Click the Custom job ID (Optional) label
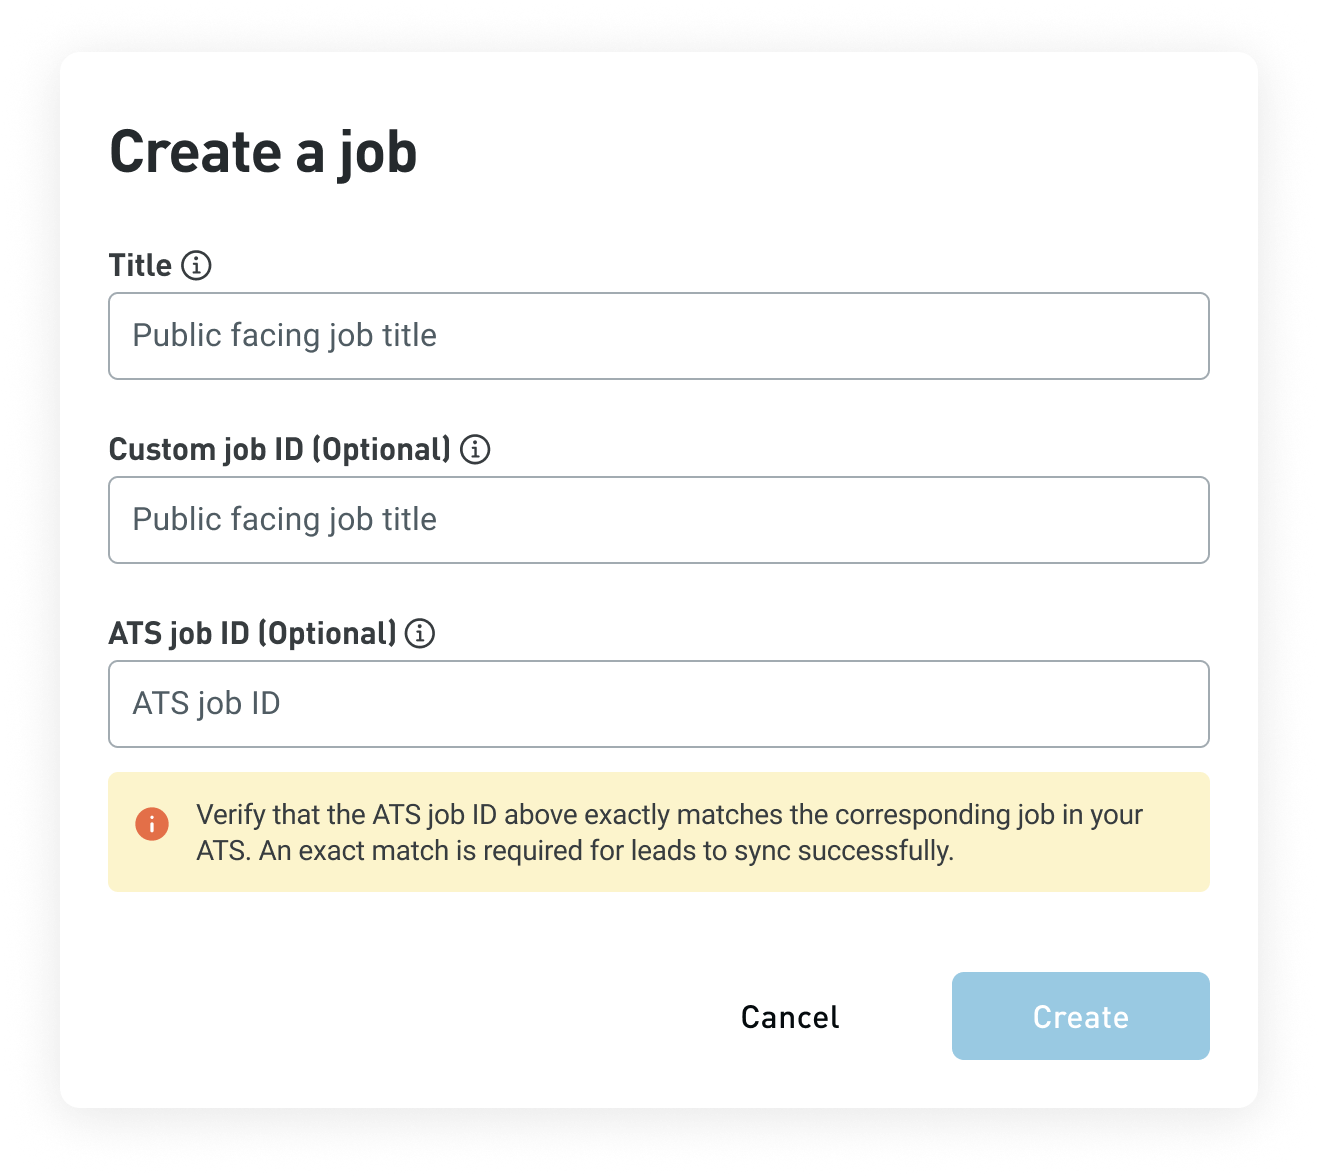 click(x=281, y=449)
